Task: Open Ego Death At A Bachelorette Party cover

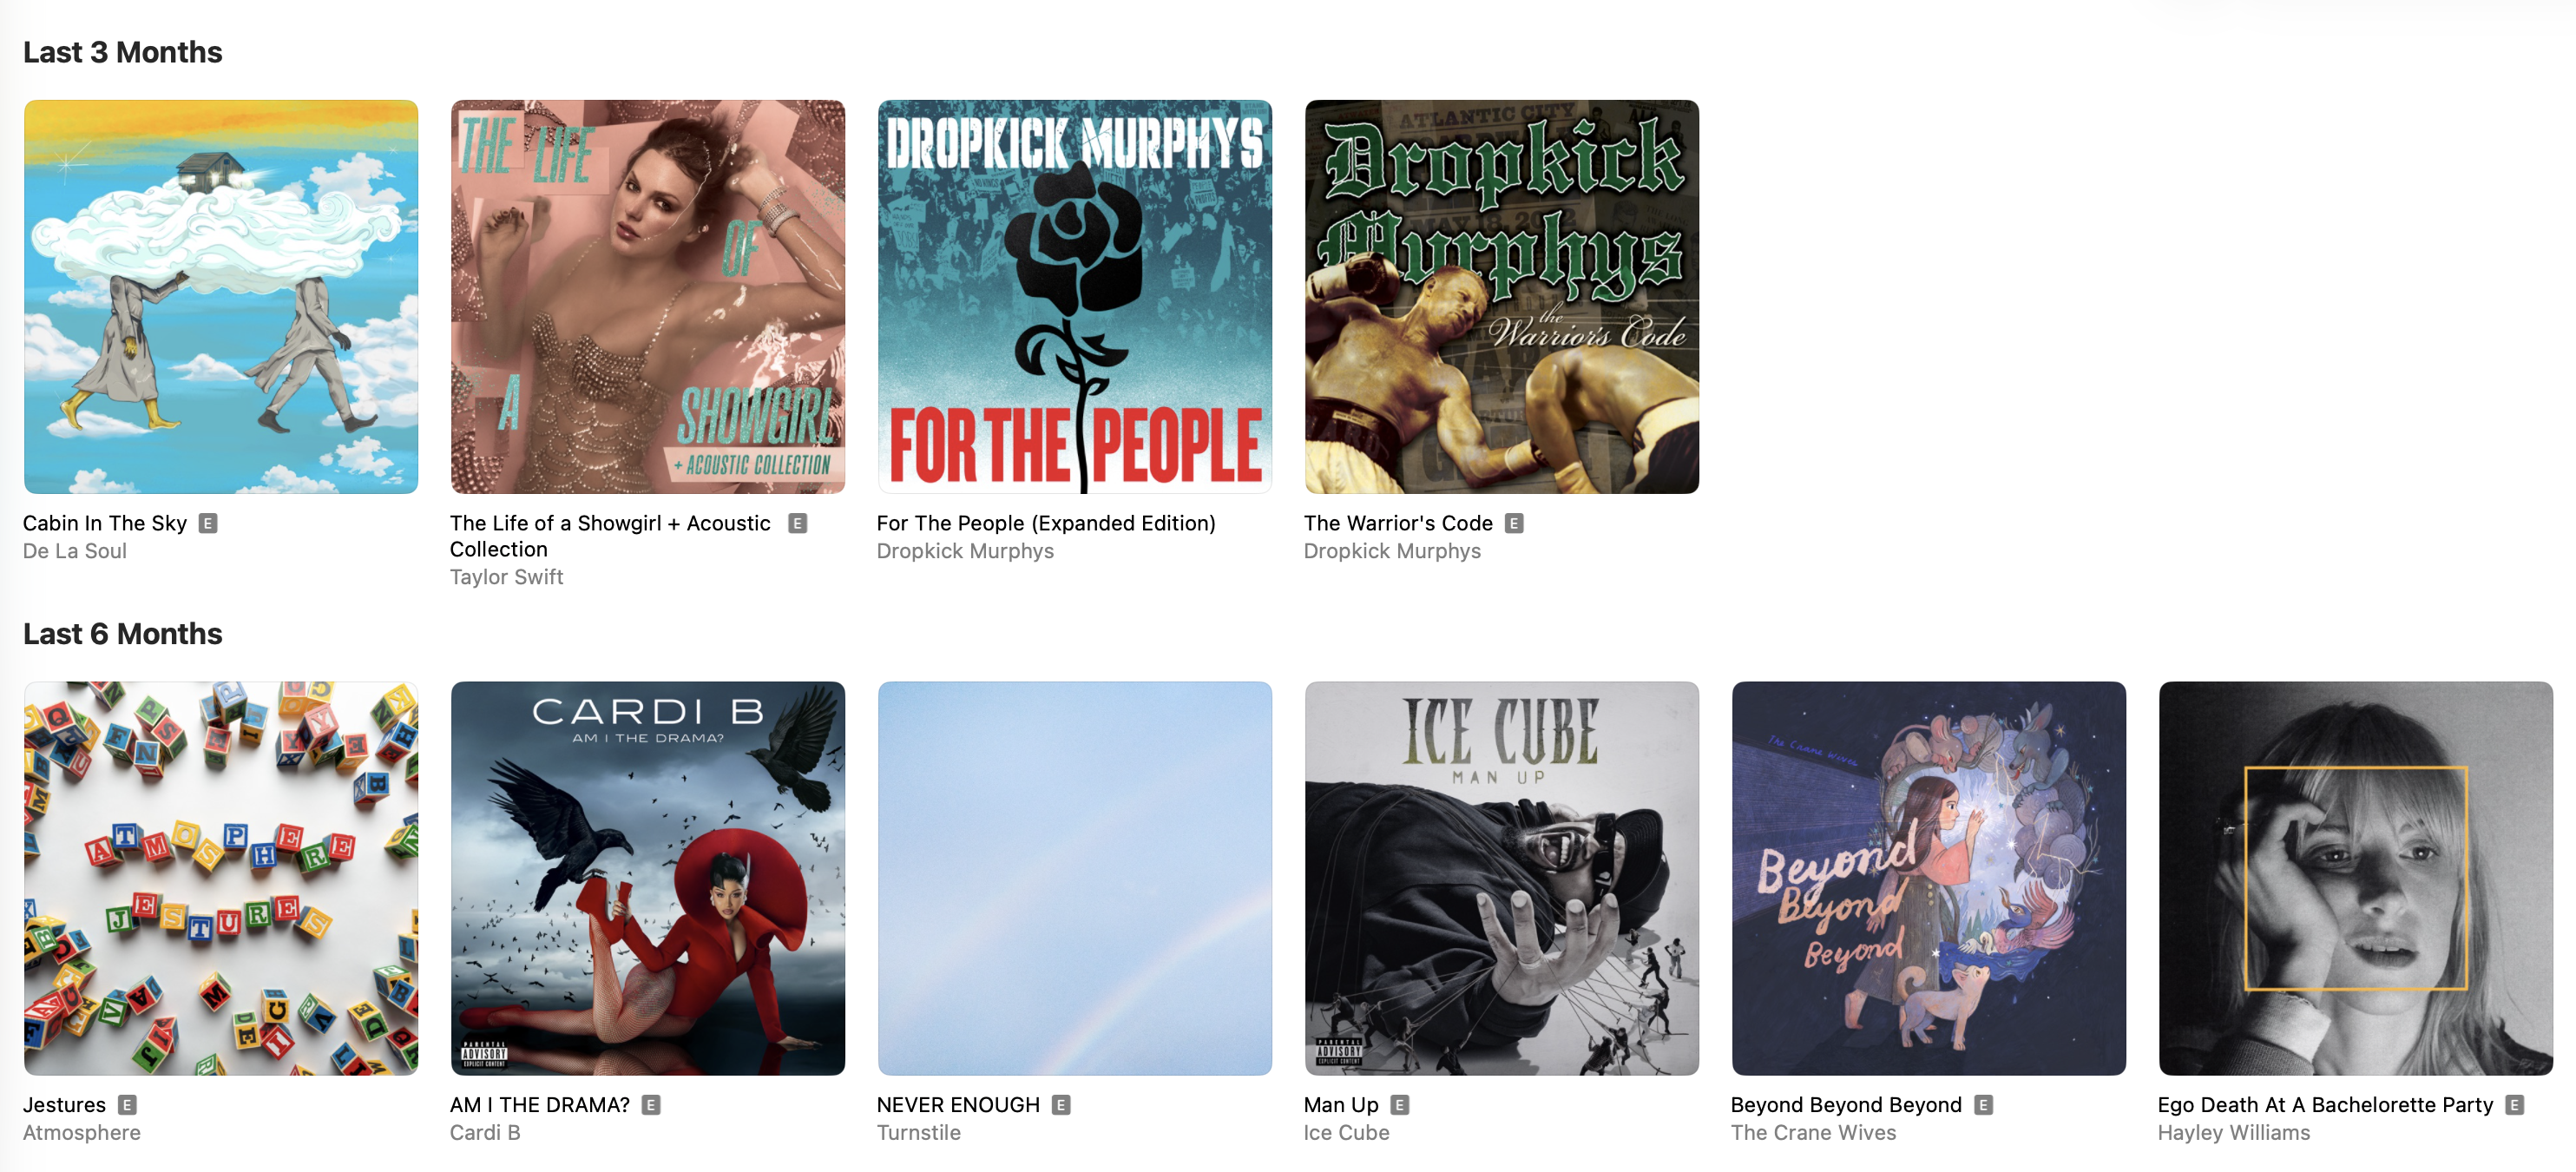Action: [2356, 878]
